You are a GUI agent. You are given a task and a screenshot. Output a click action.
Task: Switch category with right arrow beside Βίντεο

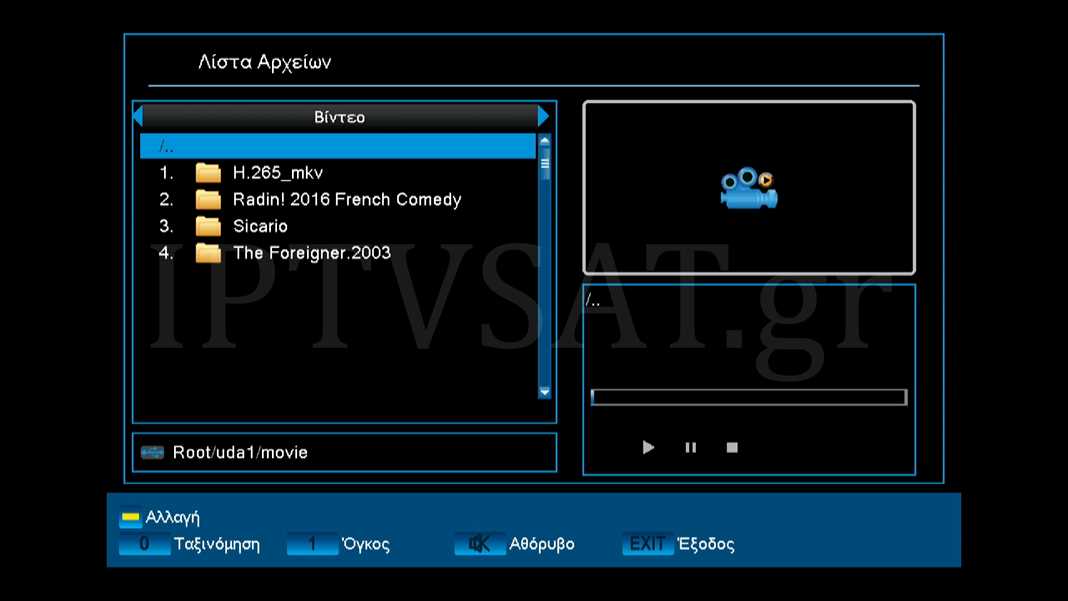(x=543, y=117)
